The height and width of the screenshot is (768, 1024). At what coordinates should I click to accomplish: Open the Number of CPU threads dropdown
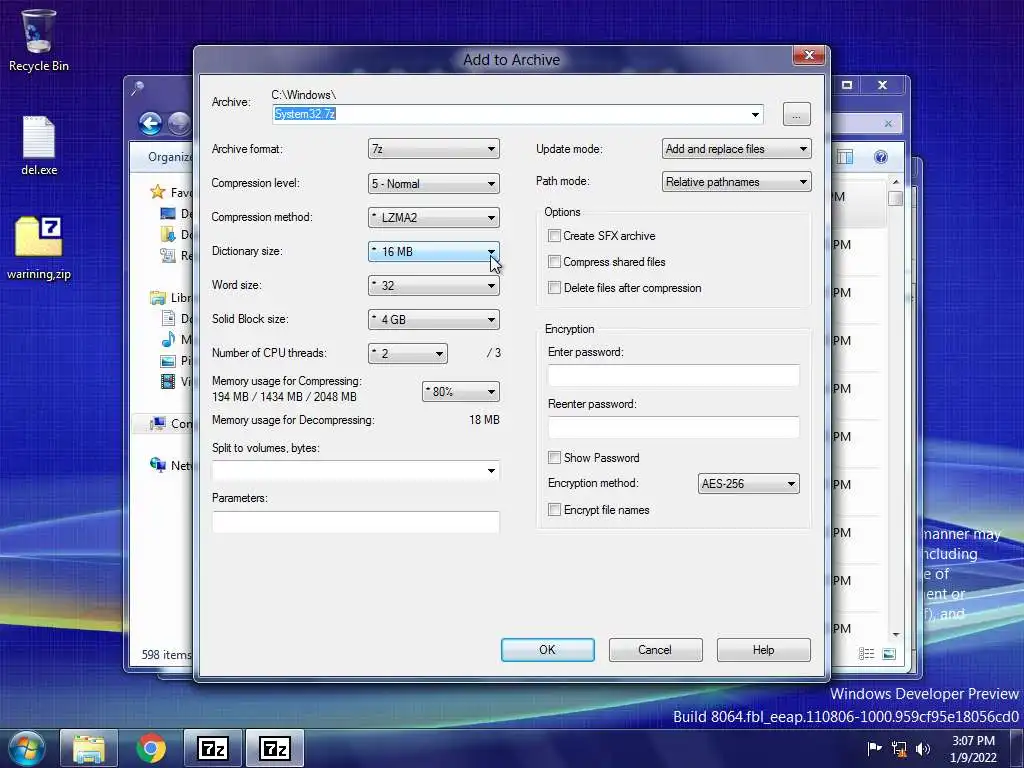click(x=408, y=353)
